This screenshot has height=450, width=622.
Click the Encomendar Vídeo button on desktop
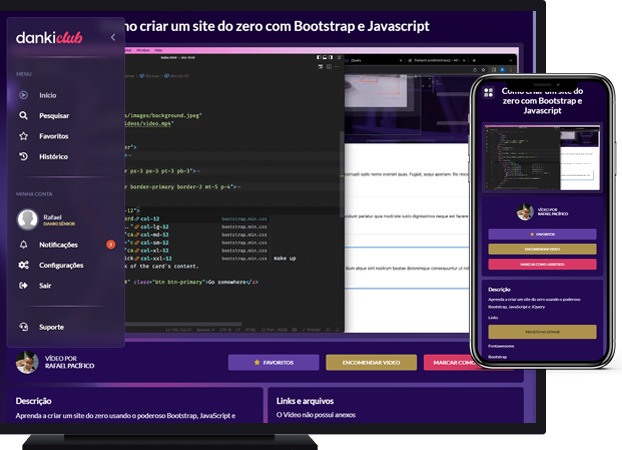coord(371,362)
